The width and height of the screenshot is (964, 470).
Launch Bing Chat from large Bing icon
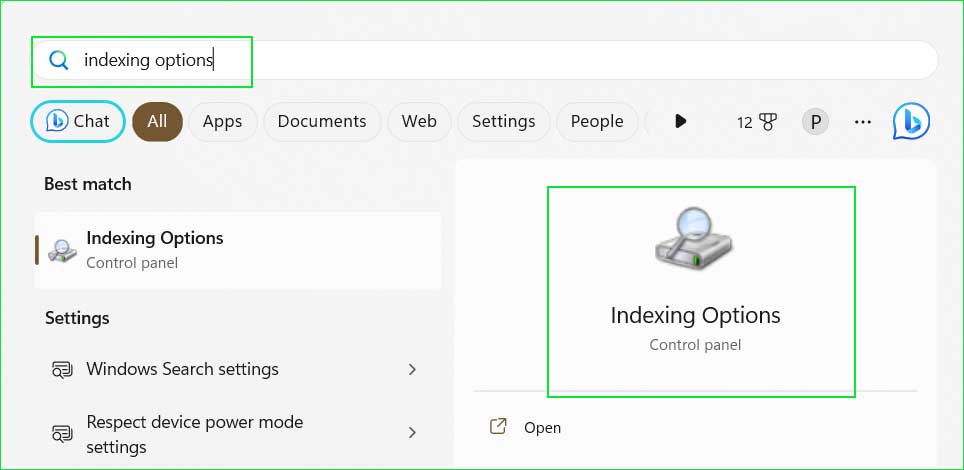[911, 121]
